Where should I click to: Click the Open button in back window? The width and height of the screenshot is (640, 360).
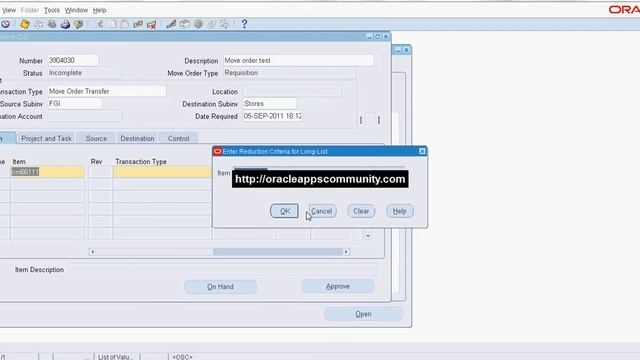coord(363,314)
